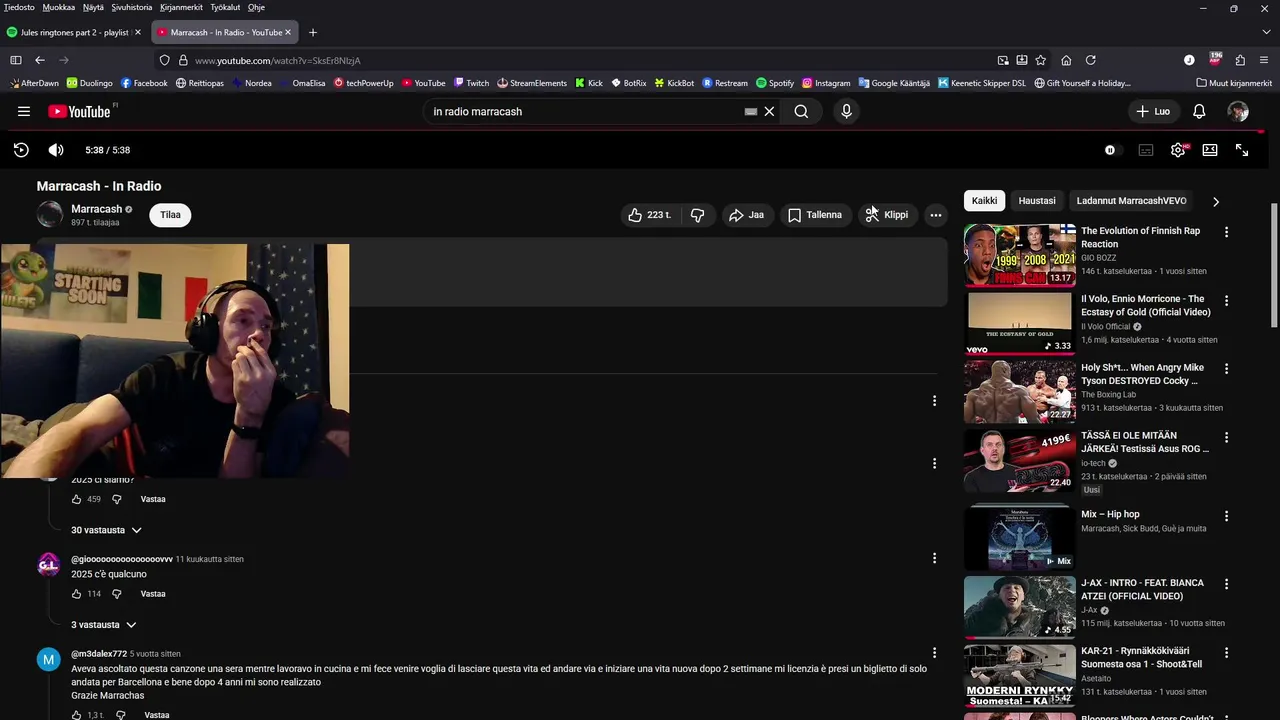Open the Työkalut menu in Firefox

(x=225, y=7)
